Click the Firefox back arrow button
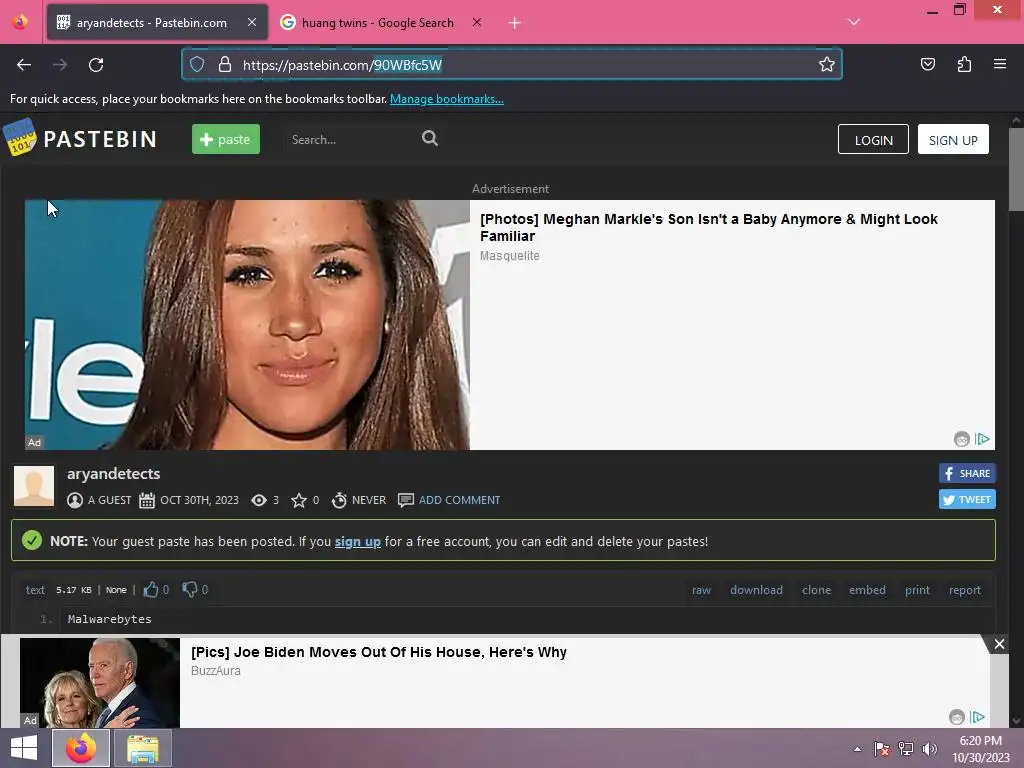Image resolution: width=1024 pixels, height=768 pixels. click(x=24, y=65)
